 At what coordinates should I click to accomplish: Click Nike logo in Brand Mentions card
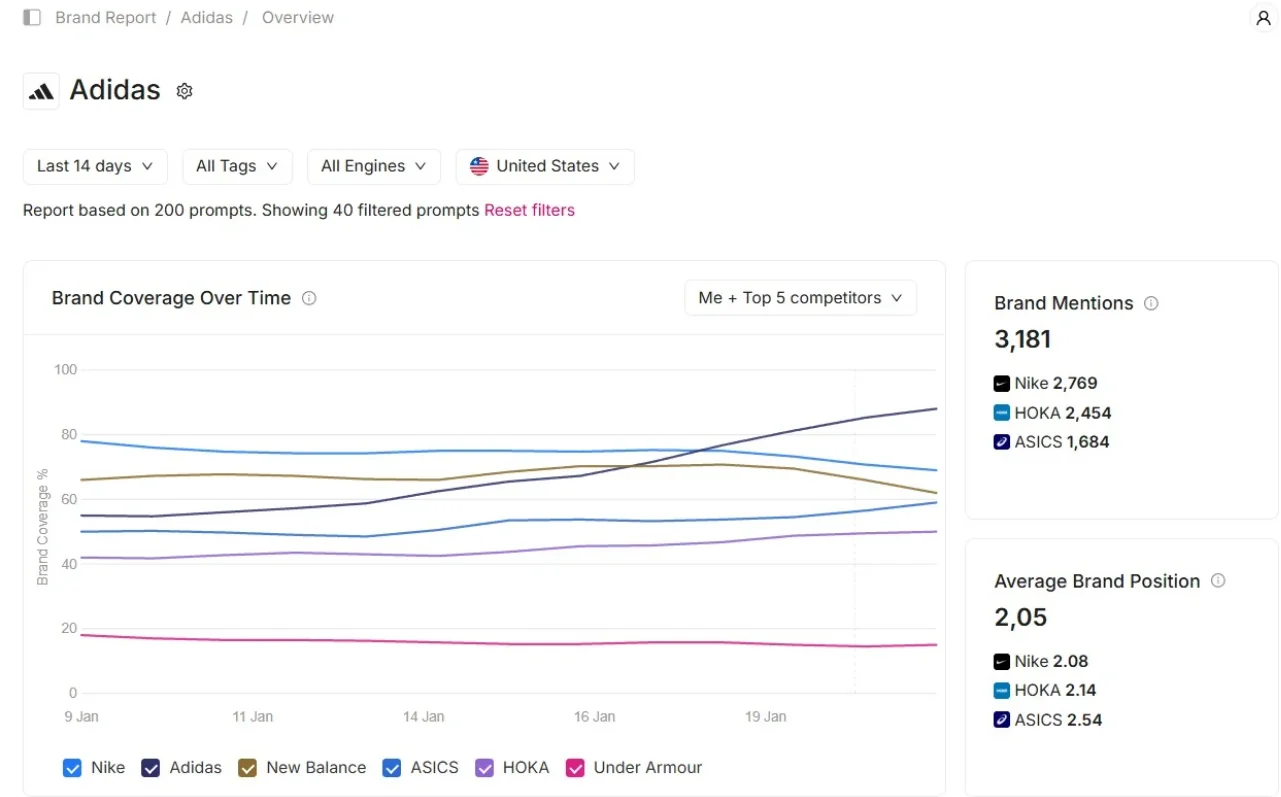(1002, 383)
